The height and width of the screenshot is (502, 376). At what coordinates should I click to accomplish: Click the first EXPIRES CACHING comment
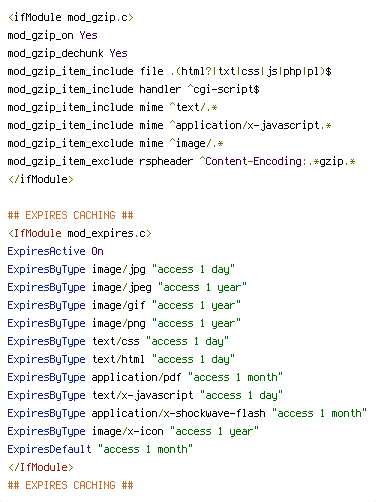tap(71, 215)
